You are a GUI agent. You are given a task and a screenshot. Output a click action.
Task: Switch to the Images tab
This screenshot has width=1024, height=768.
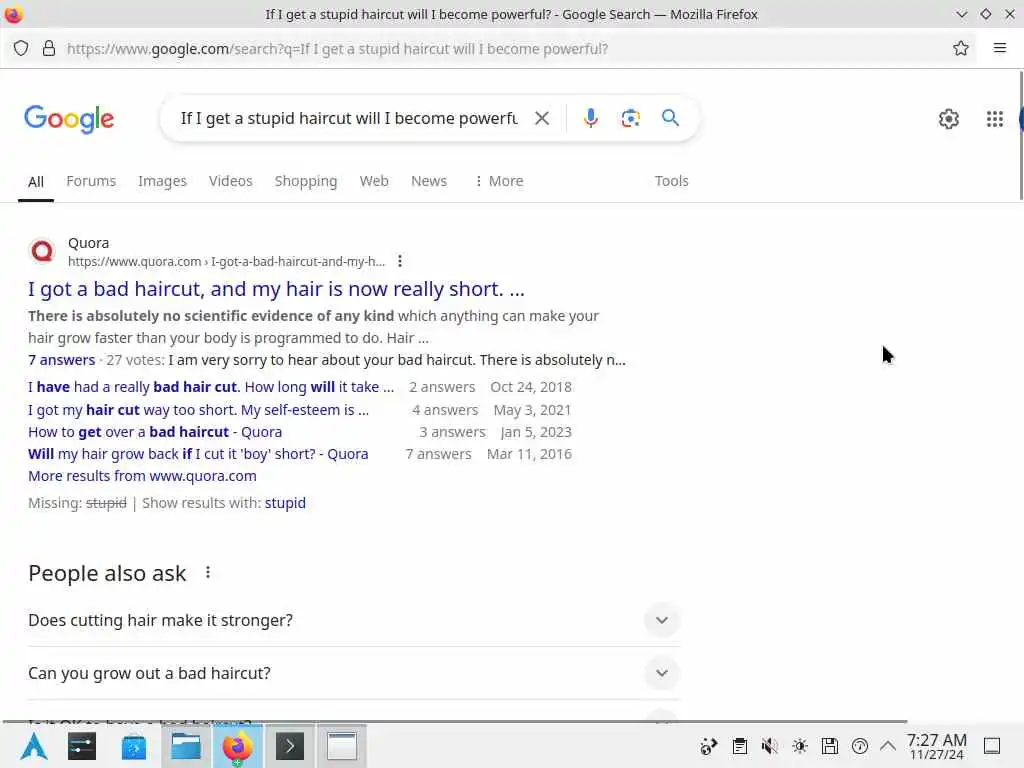click(162, 181)
